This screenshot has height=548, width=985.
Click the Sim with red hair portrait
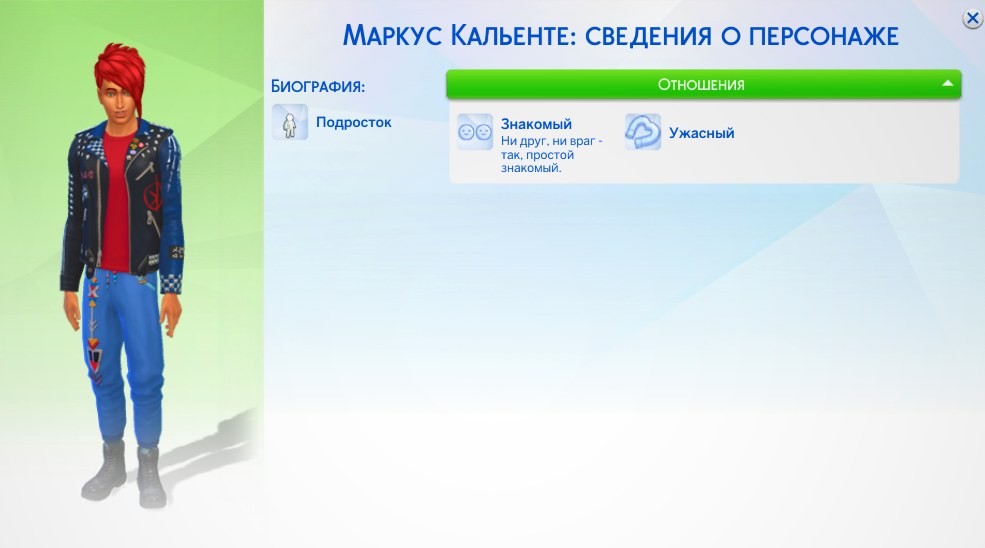coord(123,275)
